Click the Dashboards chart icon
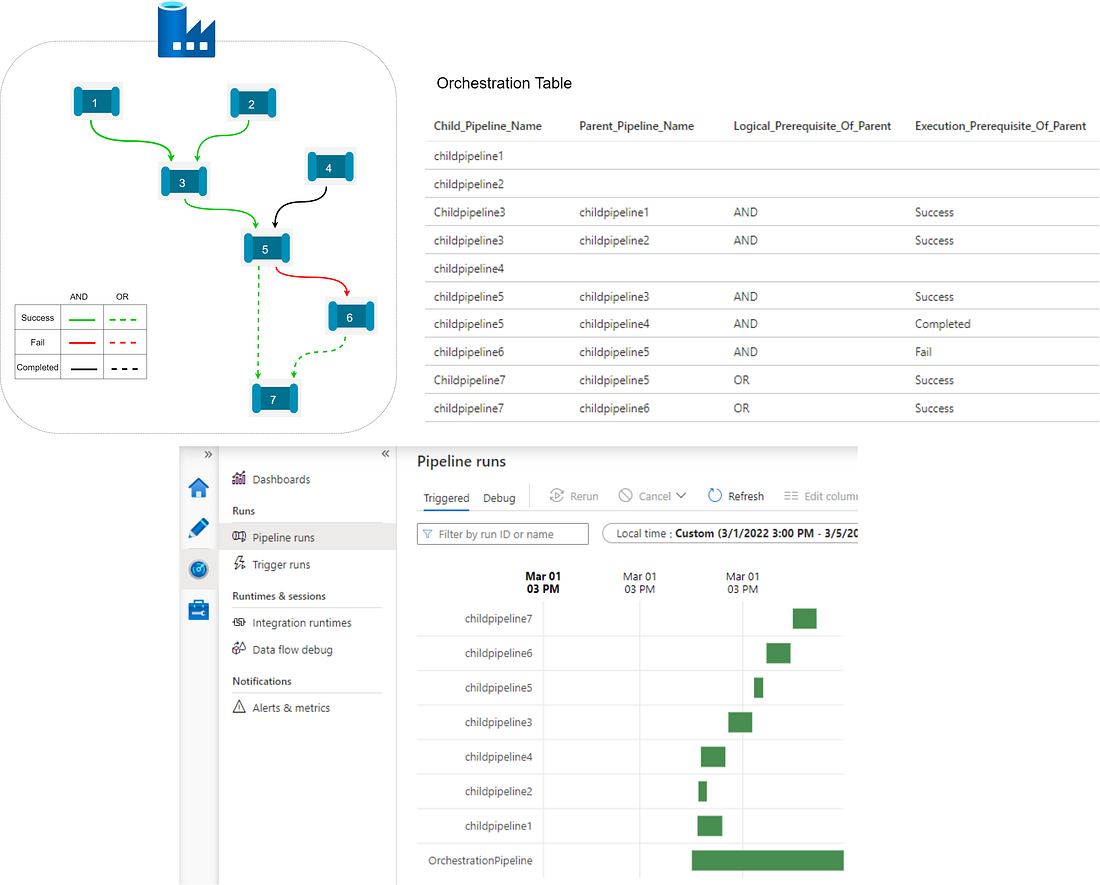This screenshot has height=885, width=1100. click(238, 478)
